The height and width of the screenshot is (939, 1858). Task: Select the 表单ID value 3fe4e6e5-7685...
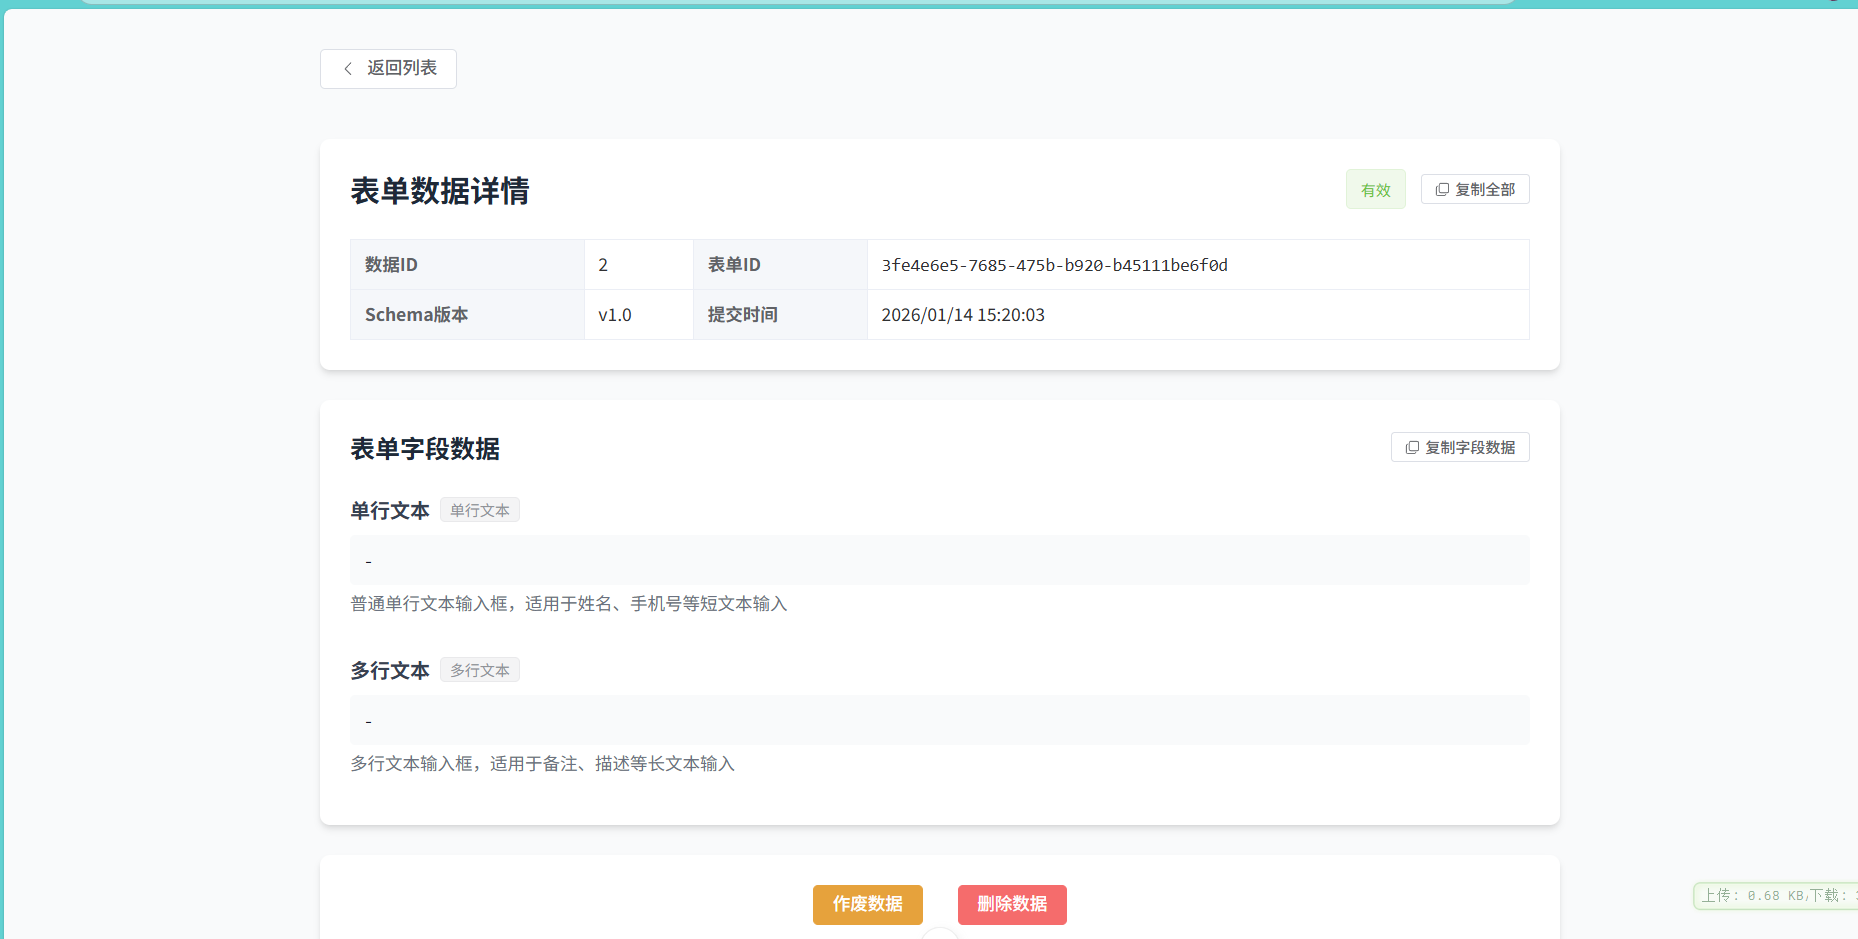click(x=1054, y=266)
